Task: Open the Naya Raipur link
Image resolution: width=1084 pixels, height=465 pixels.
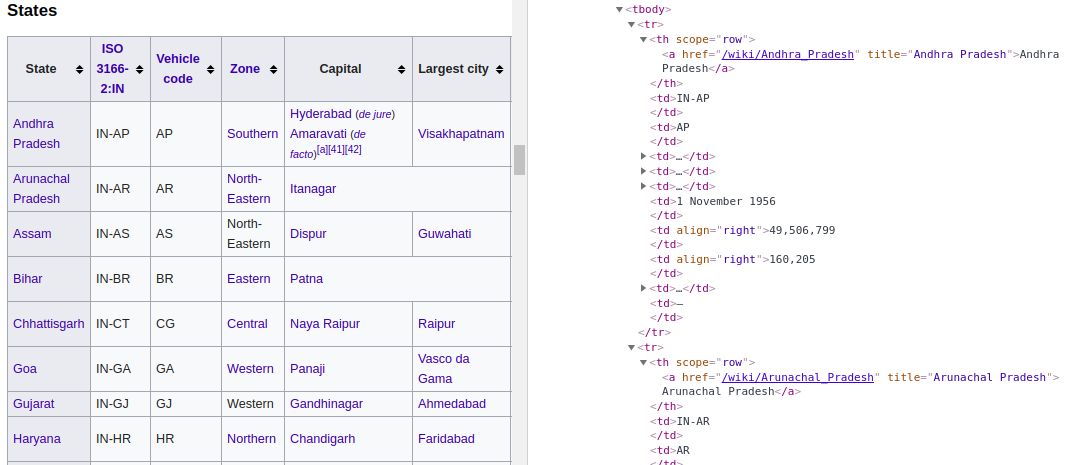Action: click(x=325, y=324)
